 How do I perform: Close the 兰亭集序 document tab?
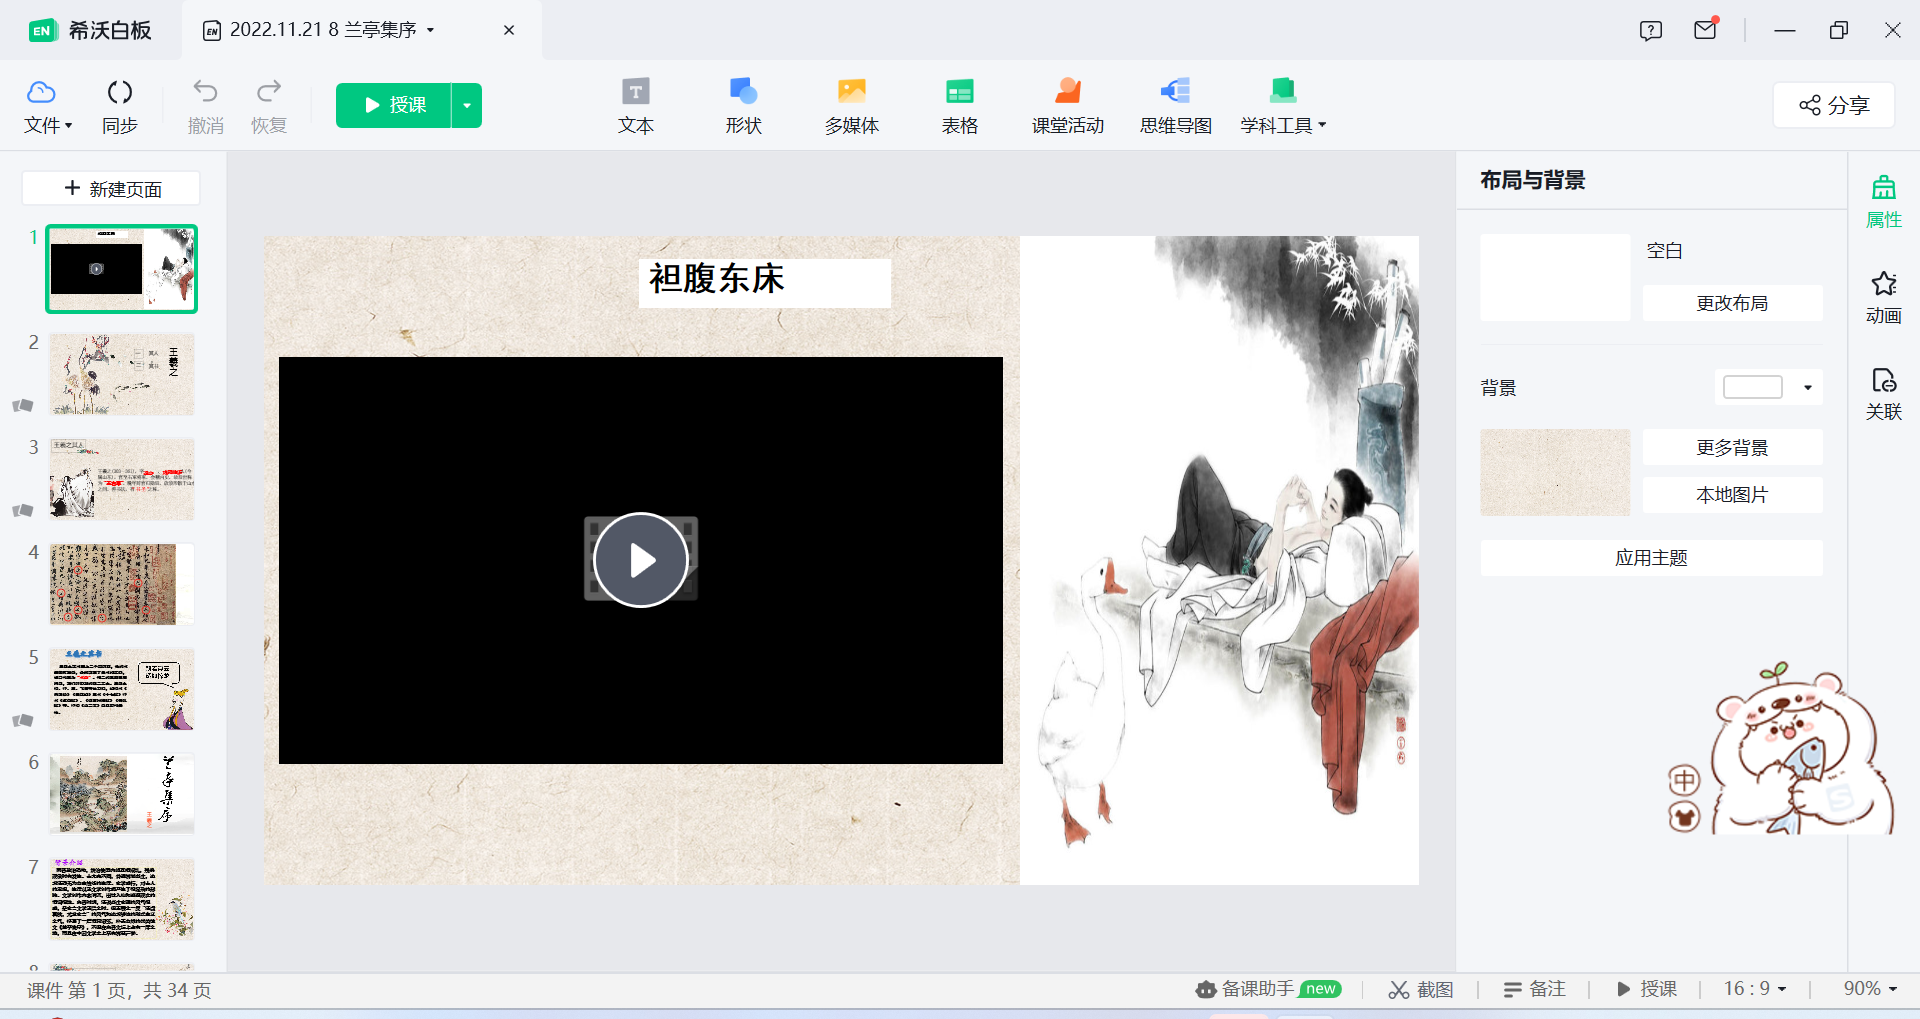509,30
